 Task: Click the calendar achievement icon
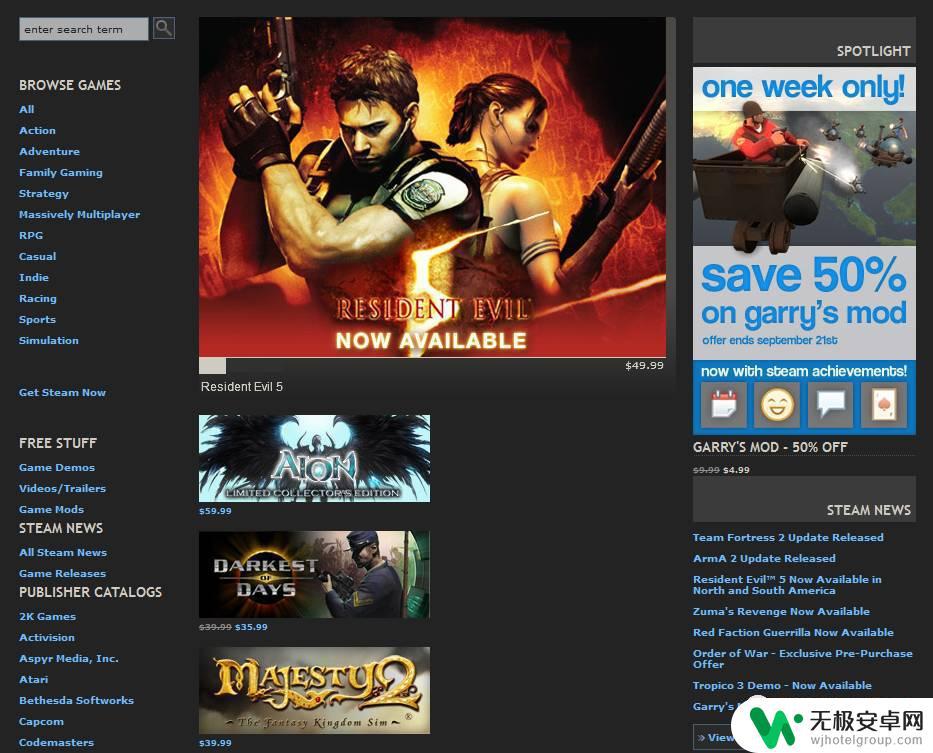(x=724, y=405)
